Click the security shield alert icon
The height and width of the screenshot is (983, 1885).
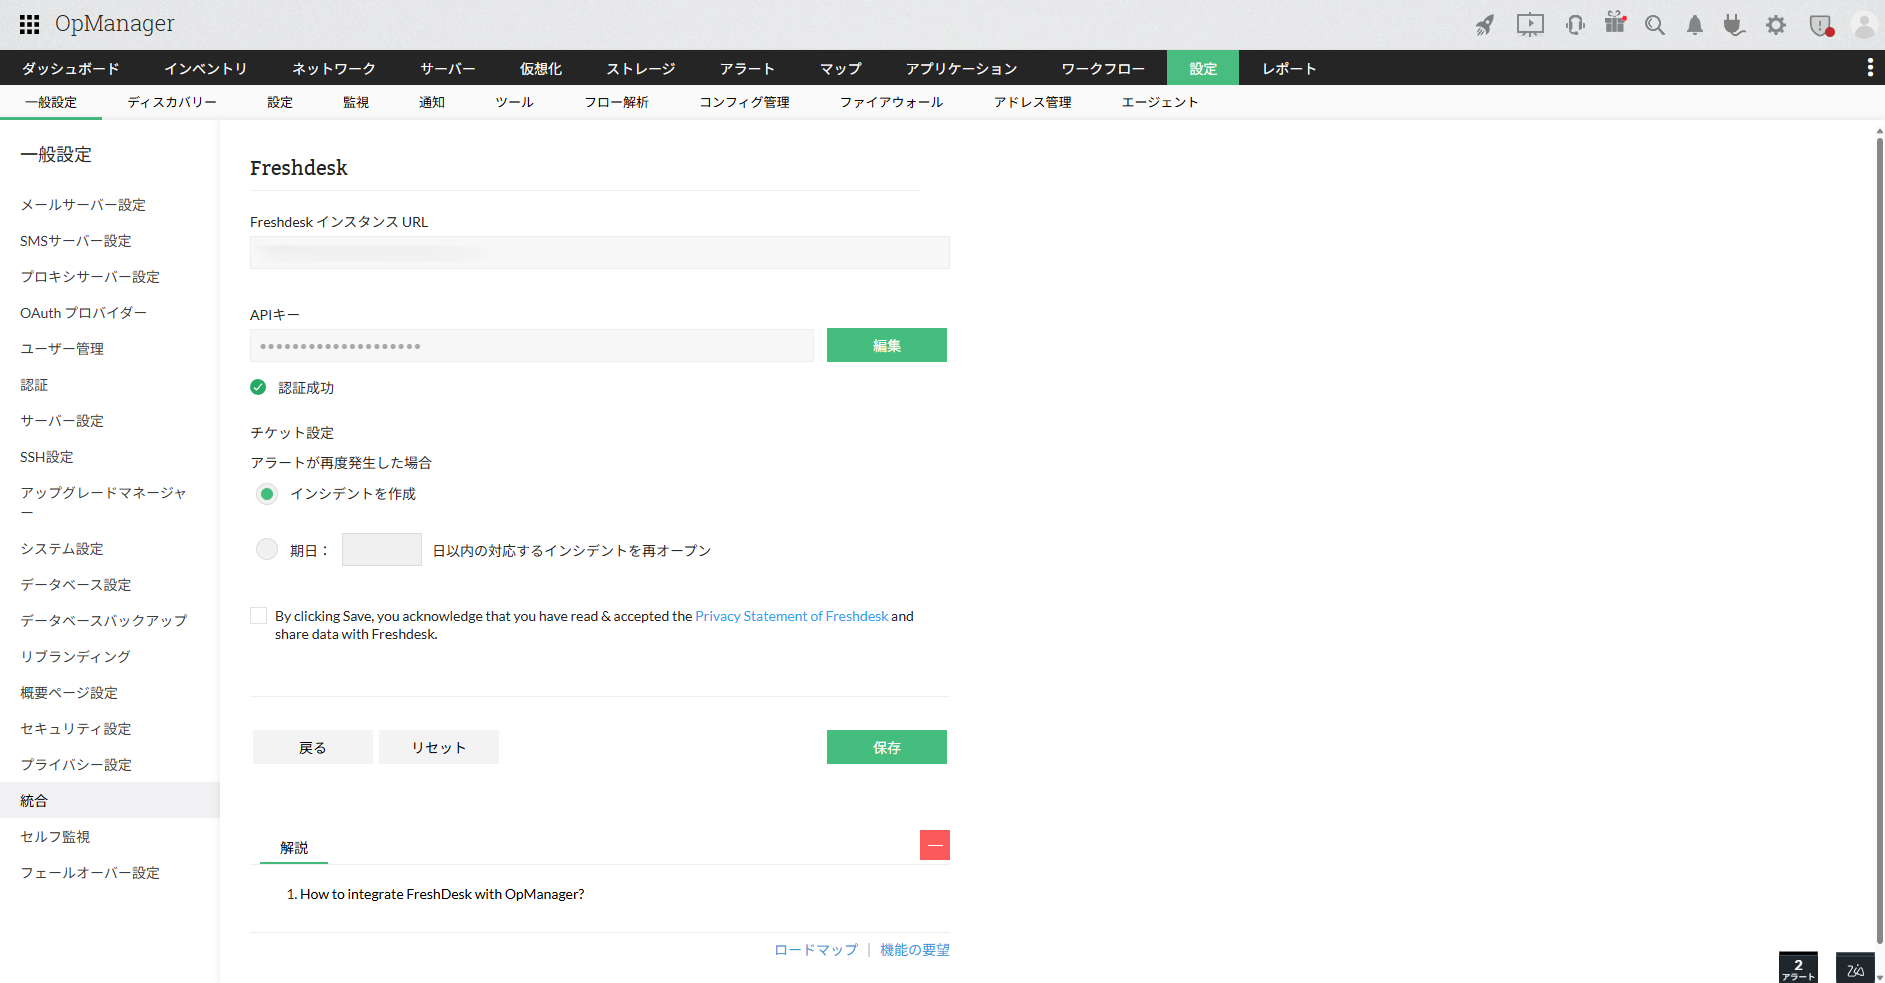click(1819, 25)
